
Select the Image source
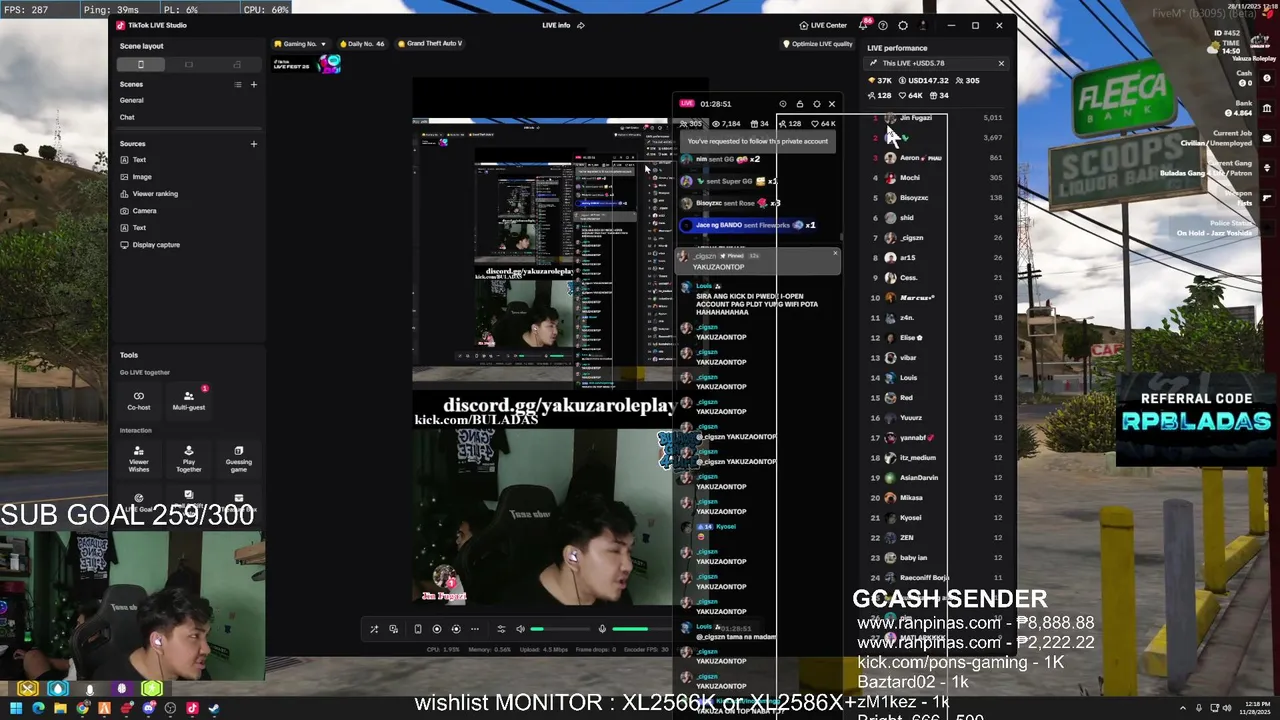pyautogui.click(x=142, y=177)
